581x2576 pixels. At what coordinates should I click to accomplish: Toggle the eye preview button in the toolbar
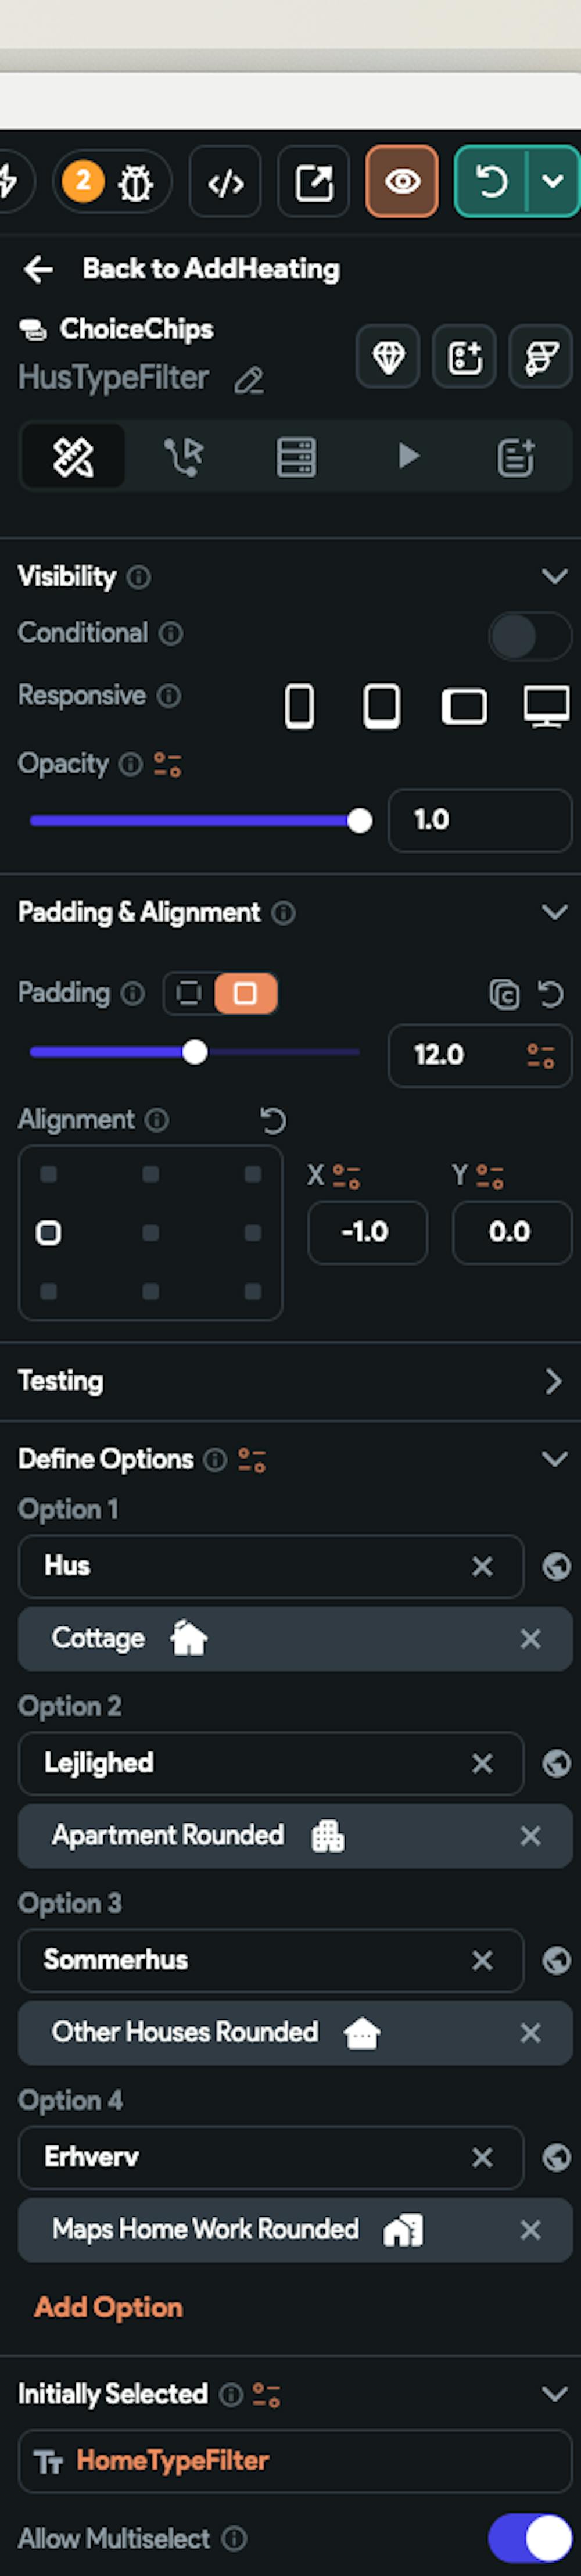click(402, 181)
